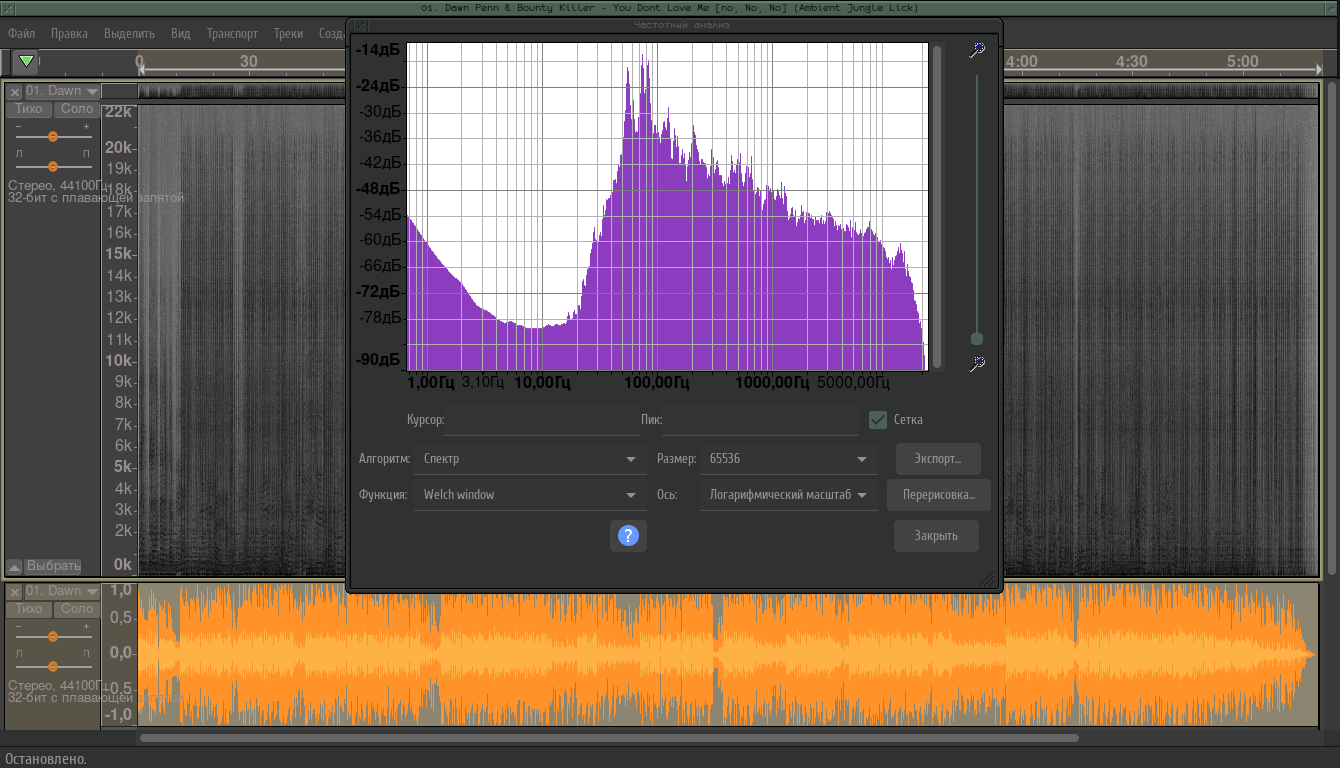Open the Ось dropdown with logarithmic scale
The image size is (1340, 768).
(788, 495)
